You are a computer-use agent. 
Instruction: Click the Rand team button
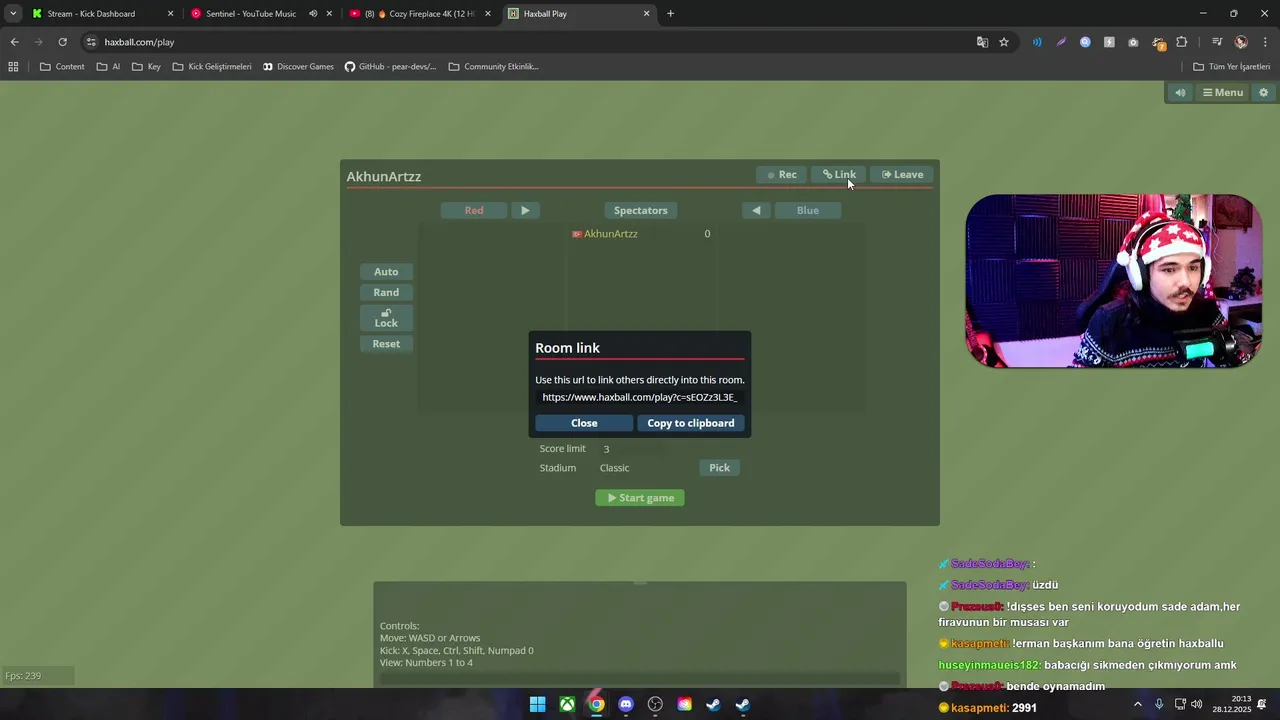(x=386, y=292)
